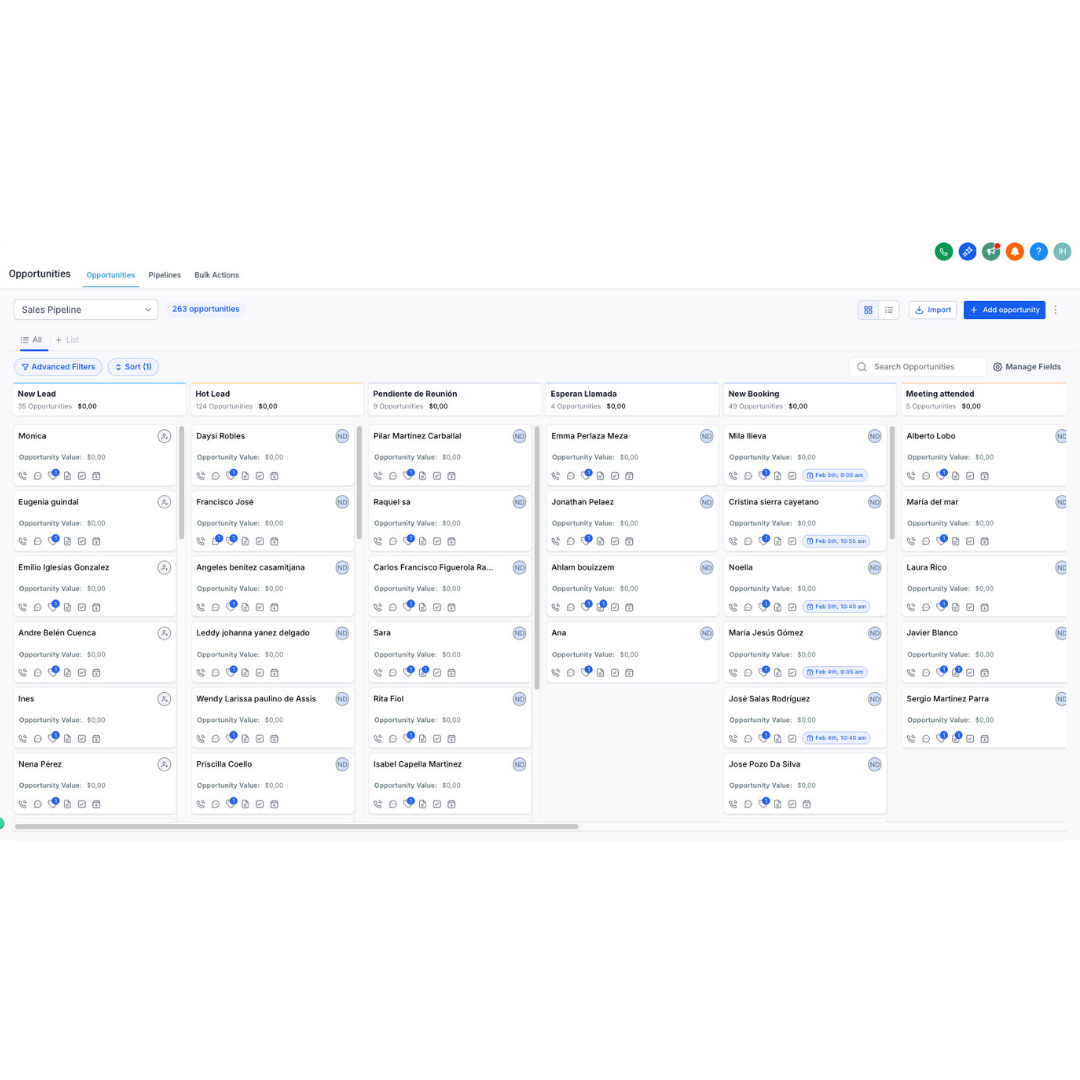Select the All smart list tab
Viewport: 1080px width, 1080px height.
(x=32, y=340)
